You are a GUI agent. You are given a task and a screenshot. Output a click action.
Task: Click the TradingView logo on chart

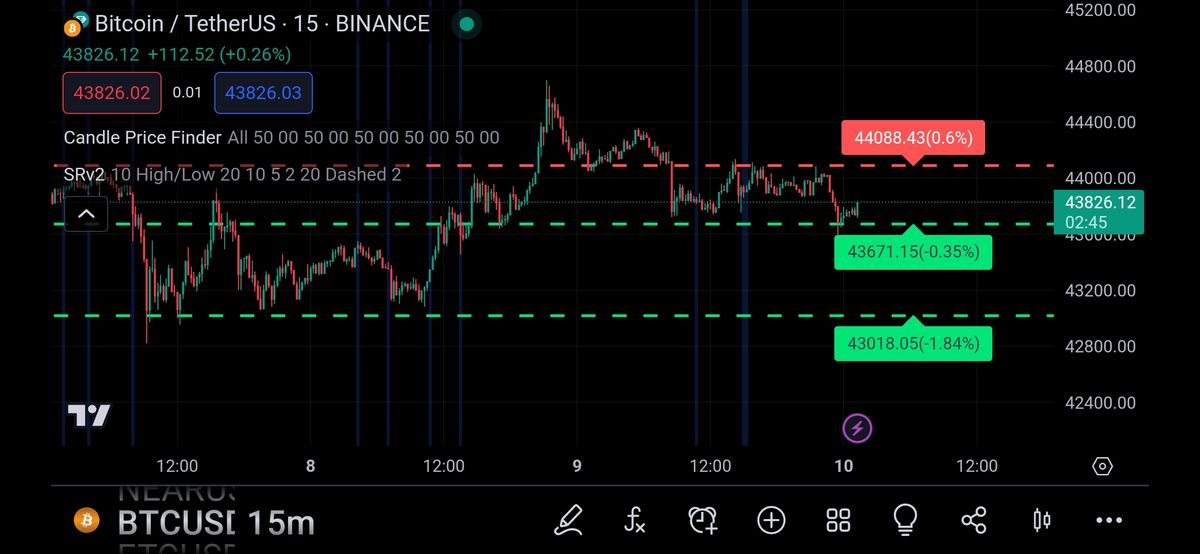pyautogui.click(x=89, y=416)
